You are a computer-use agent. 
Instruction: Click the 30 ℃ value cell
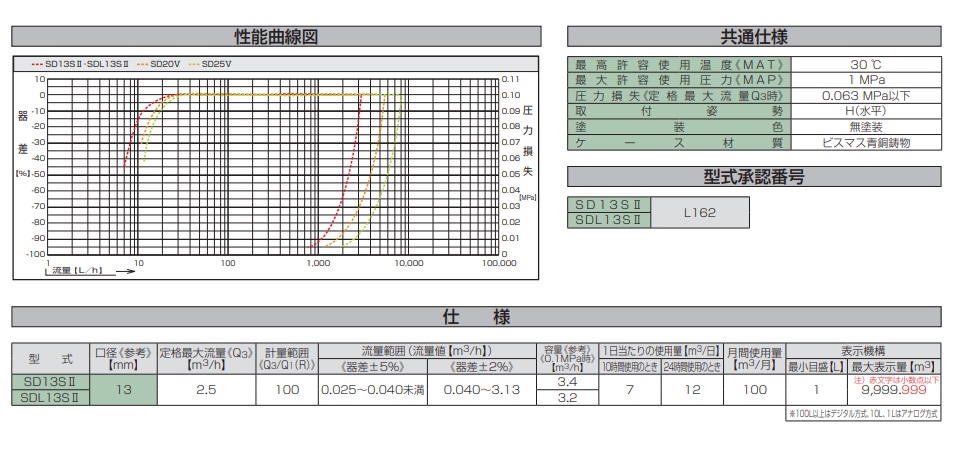click(x=866, y=65)
